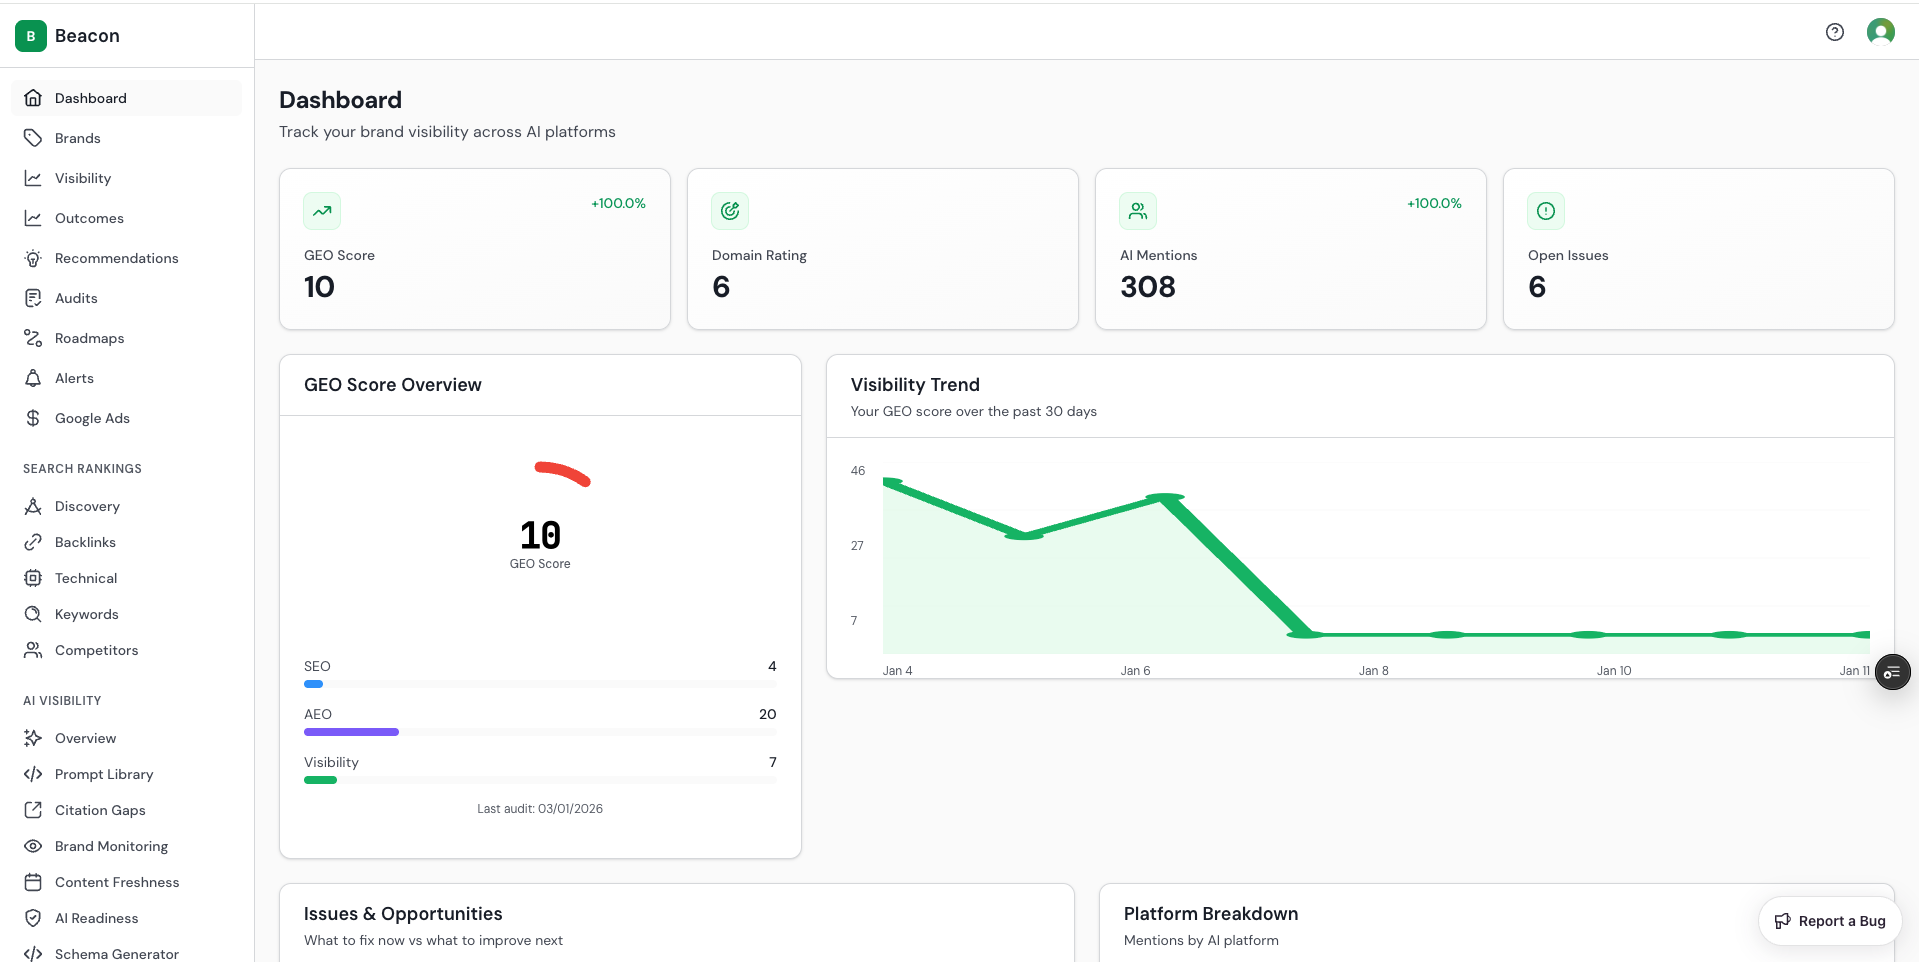Click the Backlinks chain icon
Image resolution: width=1919 pixels, height=962 pixels.
pyautogui.click(x=33, y=542)
